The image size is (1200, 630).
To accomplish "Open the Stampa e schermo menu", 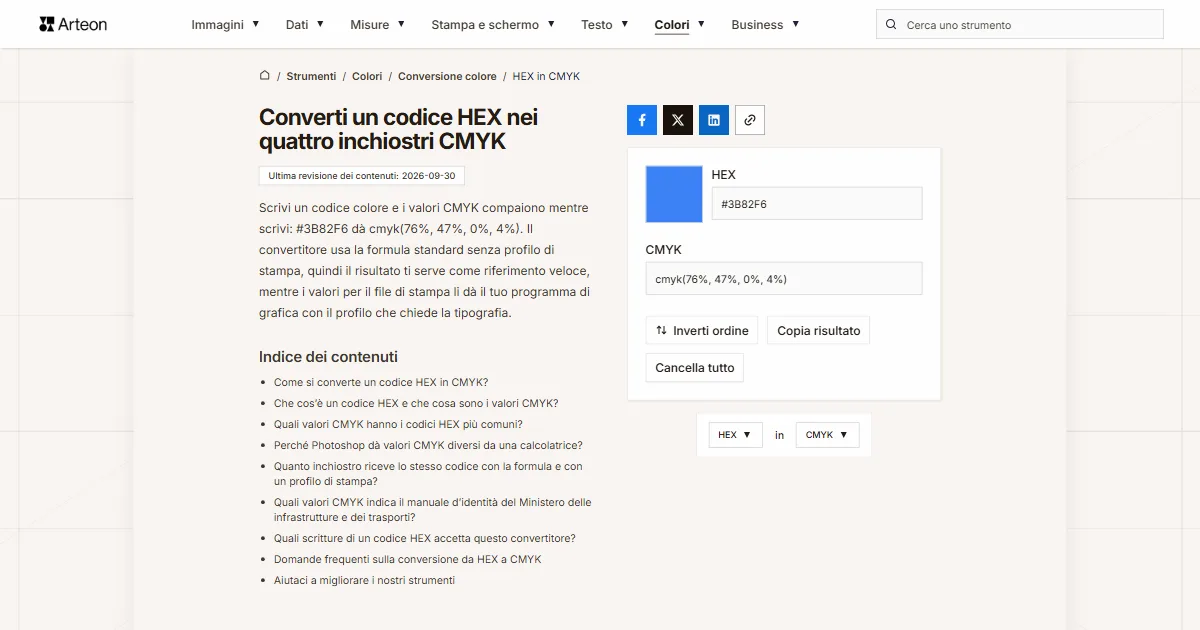I will coord(494,24).
